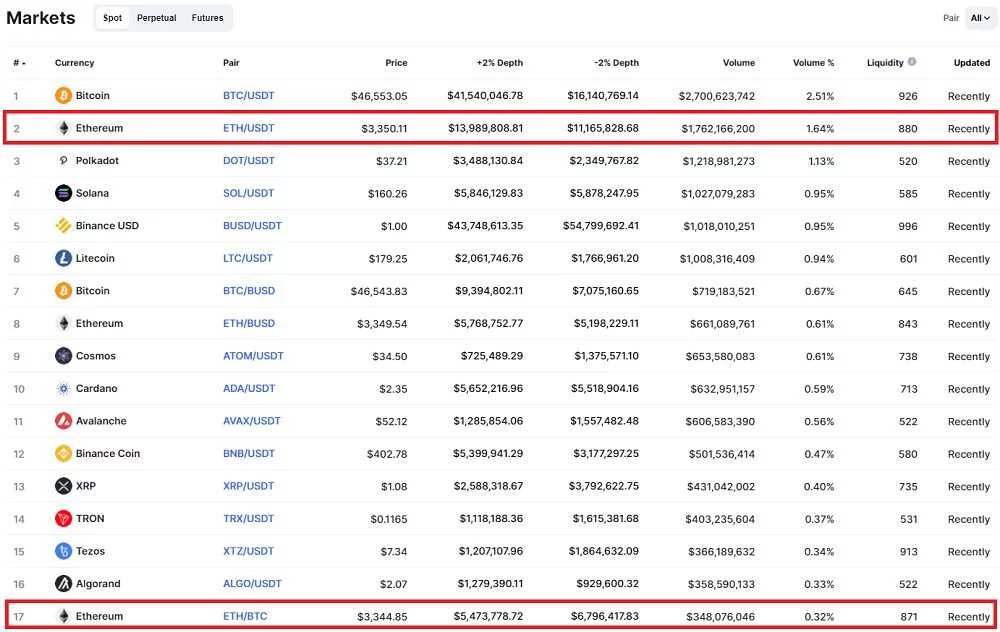
Task: Sort by the Price column header
Action: (396, 63)
